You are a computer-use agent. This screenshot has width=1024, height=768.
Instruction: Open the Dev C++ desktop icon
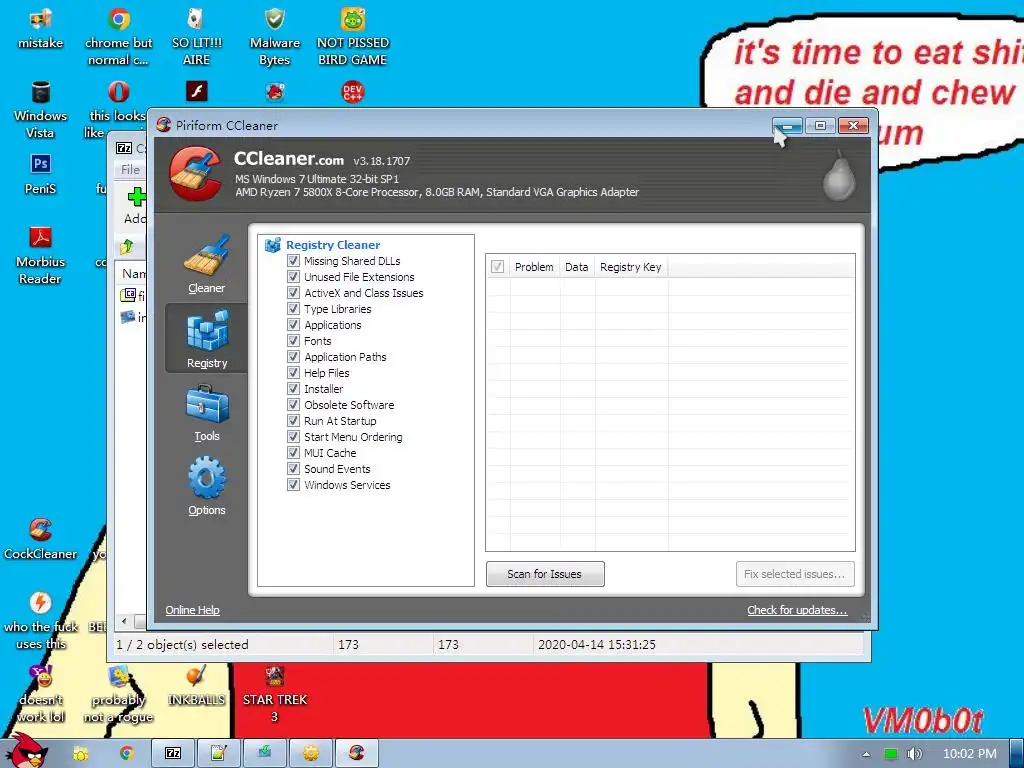click(x=353, y=91)
